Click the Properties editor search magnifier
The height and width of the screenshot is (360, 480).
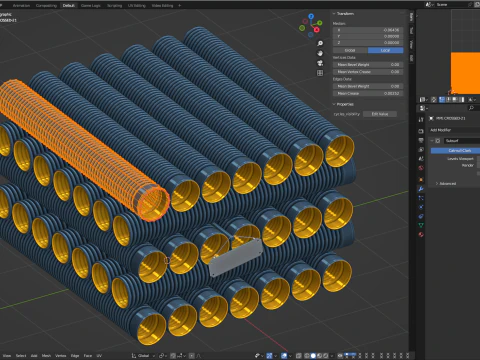[x=471, y=108]
